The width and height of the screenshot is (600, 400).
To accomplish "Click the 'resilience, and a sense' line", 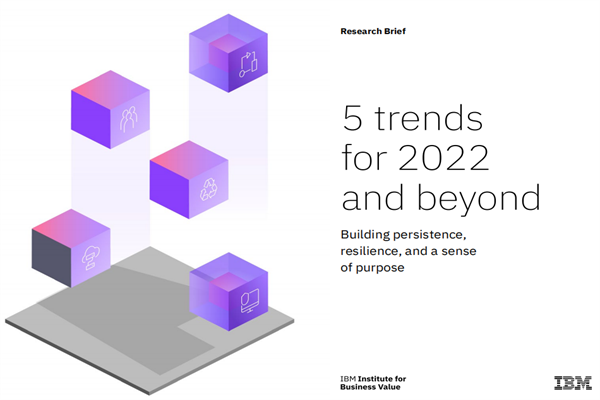I will tap(408, 251).
